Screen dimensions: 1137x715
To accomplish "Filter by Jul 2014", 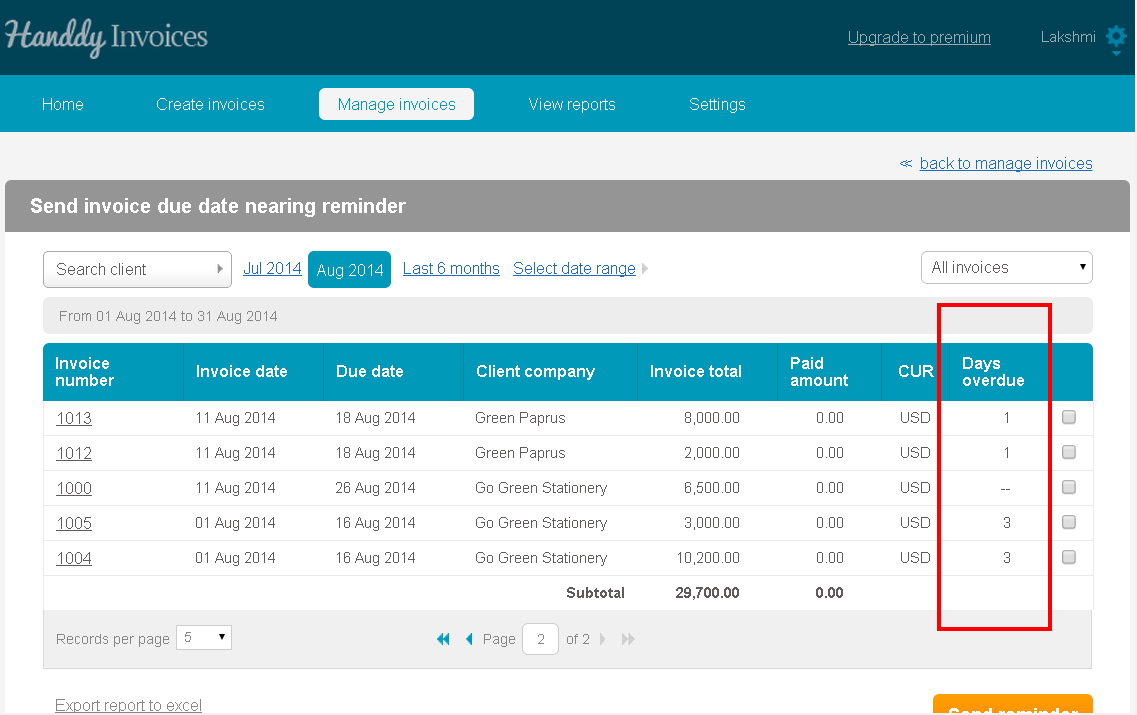I will pyautogui.click(x=272, y=268).
